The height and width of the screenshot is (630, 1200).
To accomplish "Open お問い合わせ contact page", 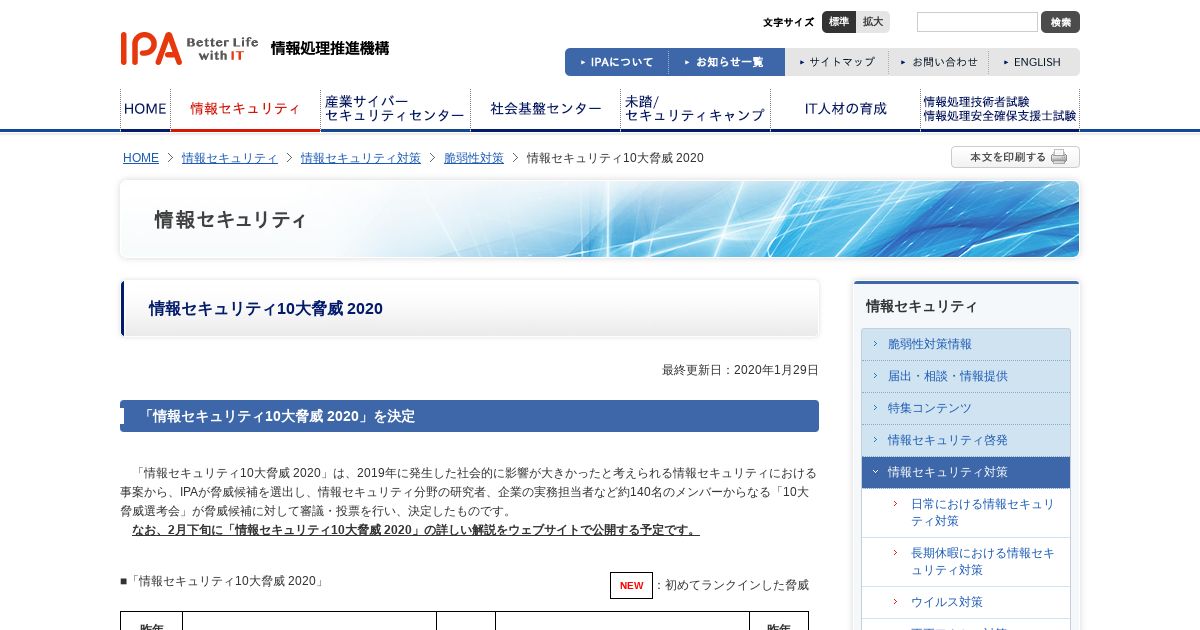I will click(939, 62).
